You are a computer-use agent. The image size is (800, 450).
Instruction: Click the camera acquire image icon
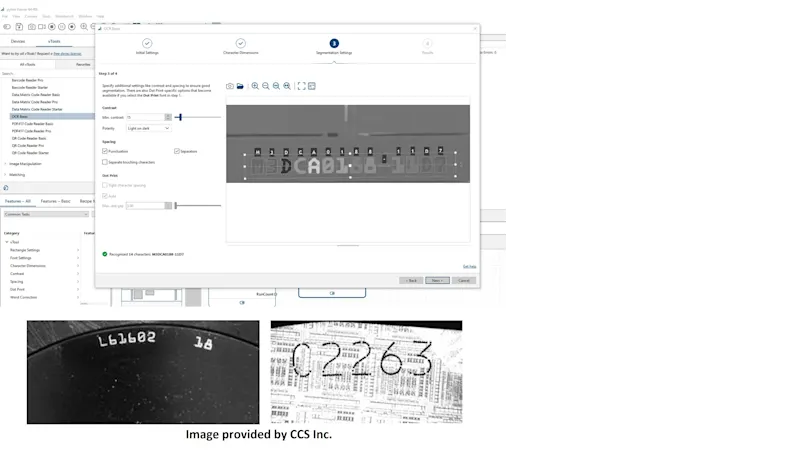pyautogui.click(x=230, y=86)
